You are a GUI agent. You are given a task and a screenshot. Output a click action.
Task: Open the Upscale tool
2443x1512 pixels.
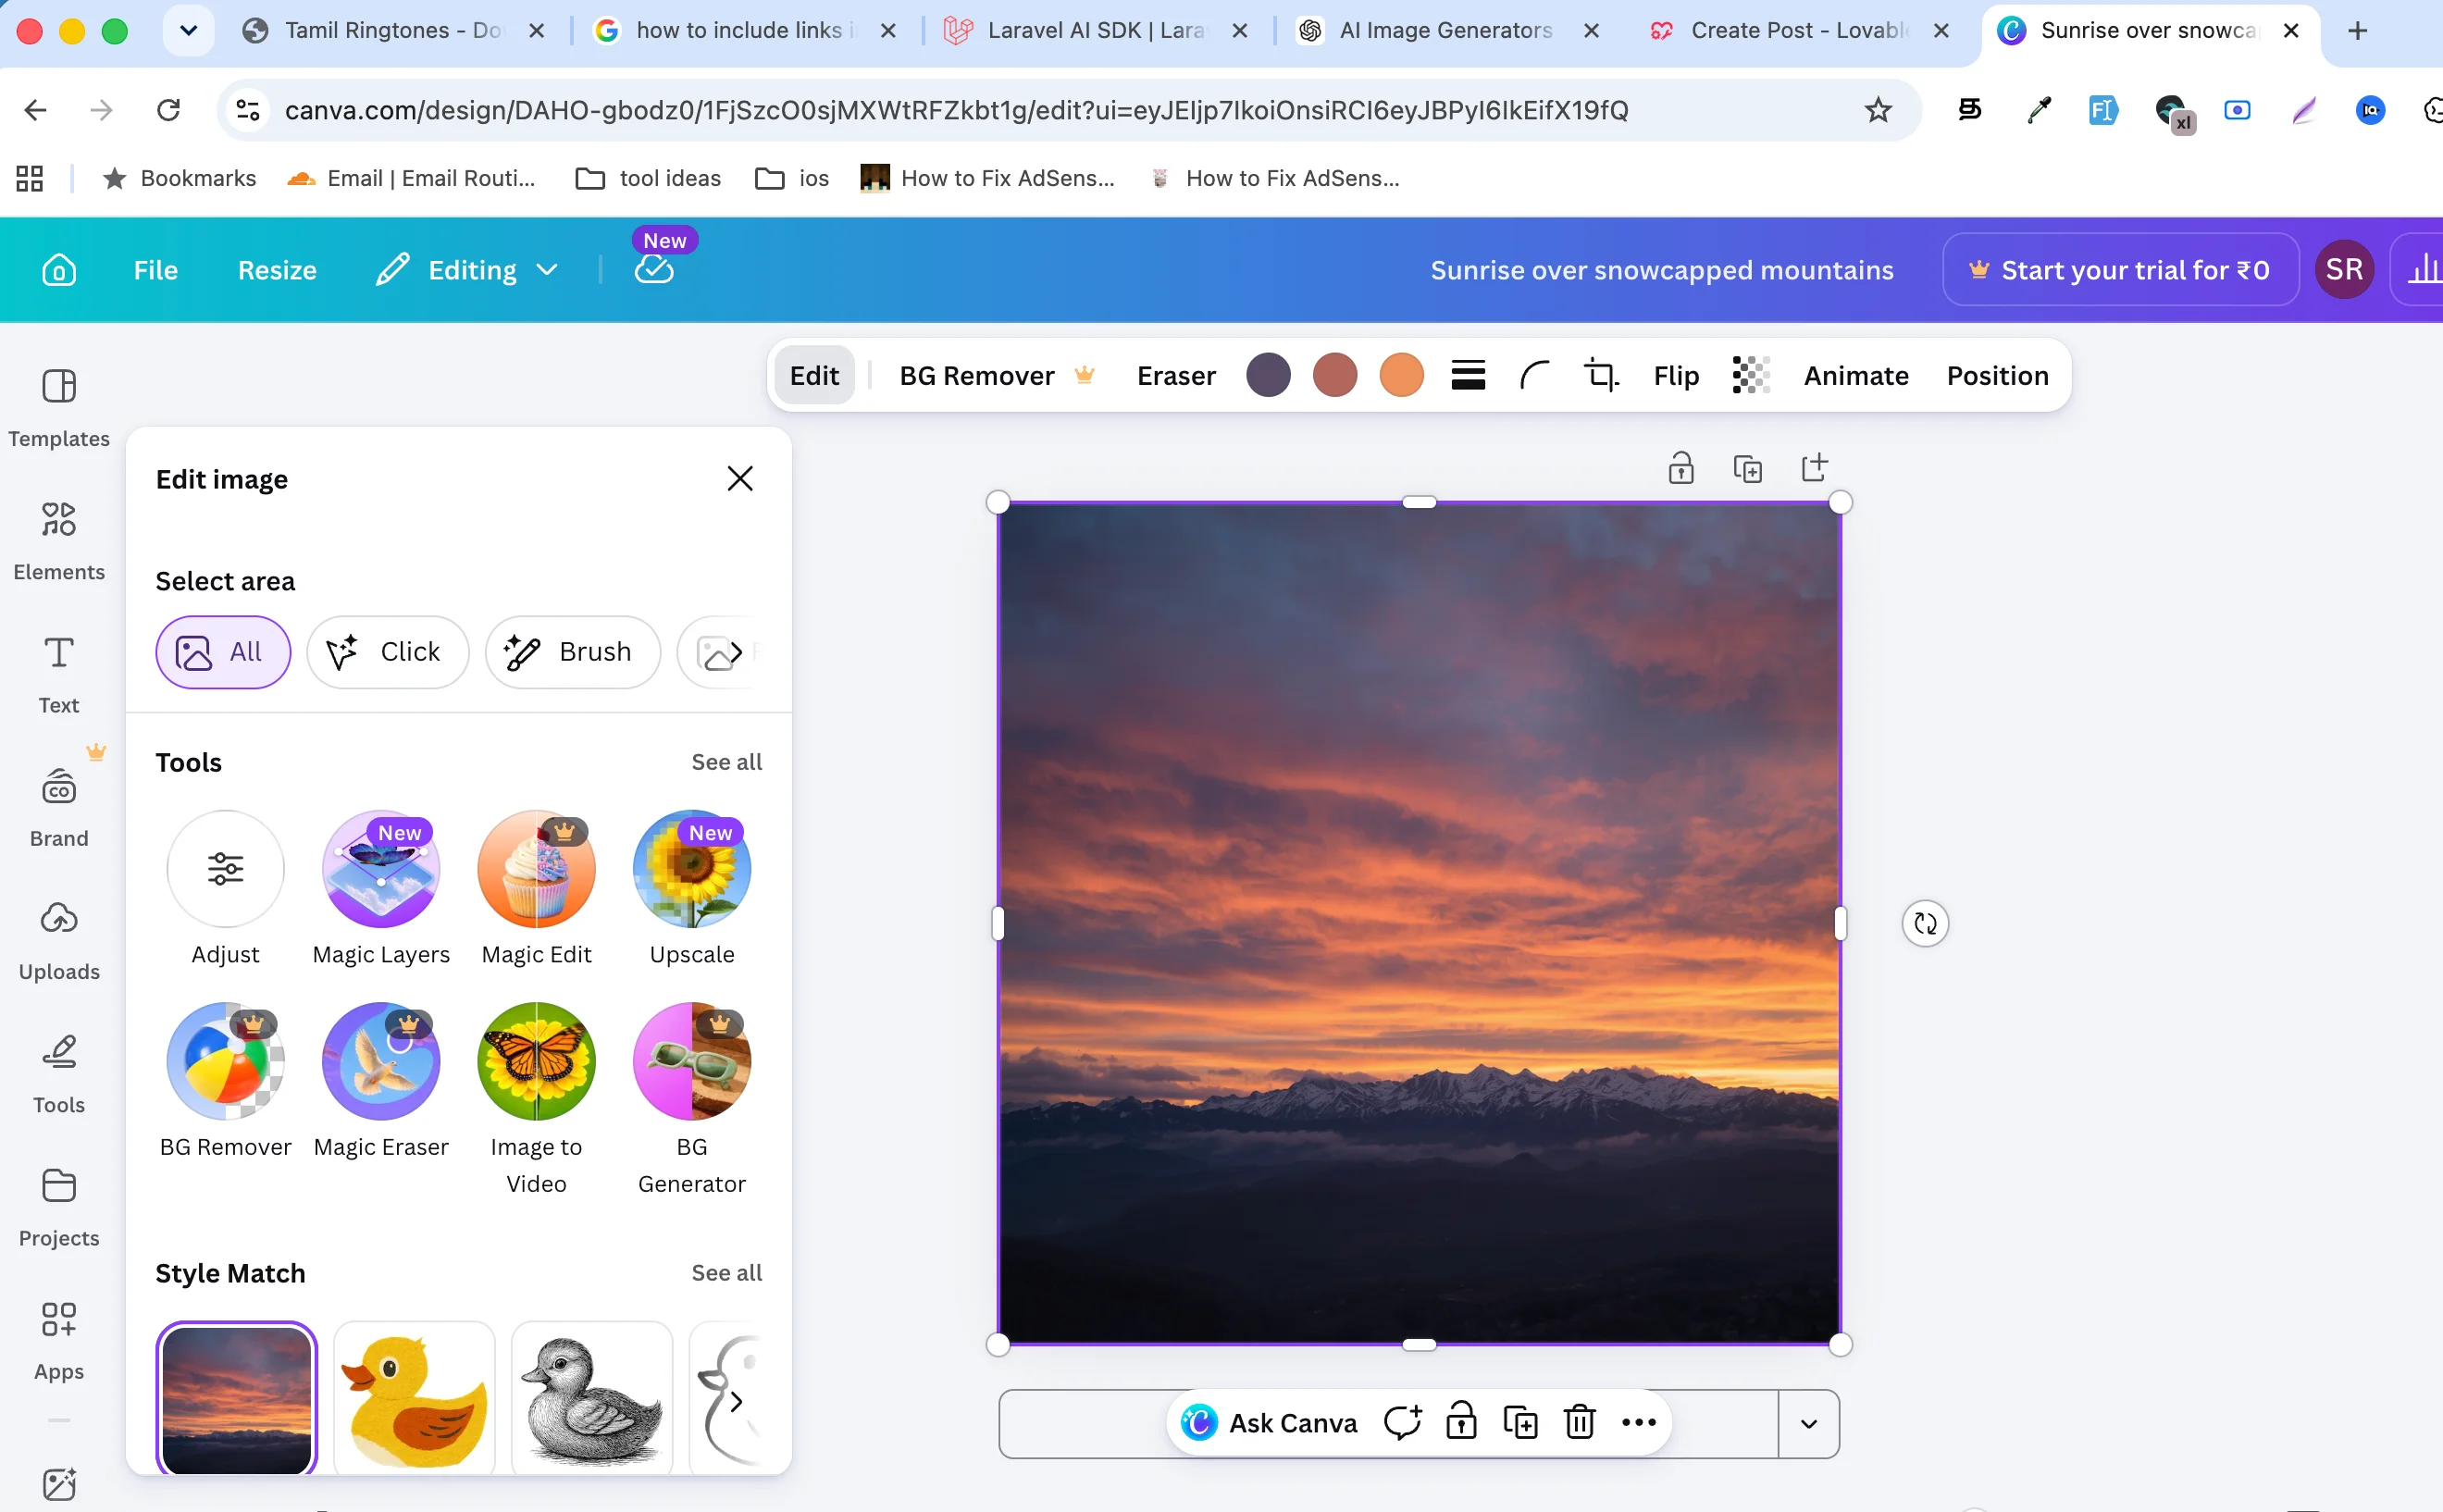click(692, 888)
